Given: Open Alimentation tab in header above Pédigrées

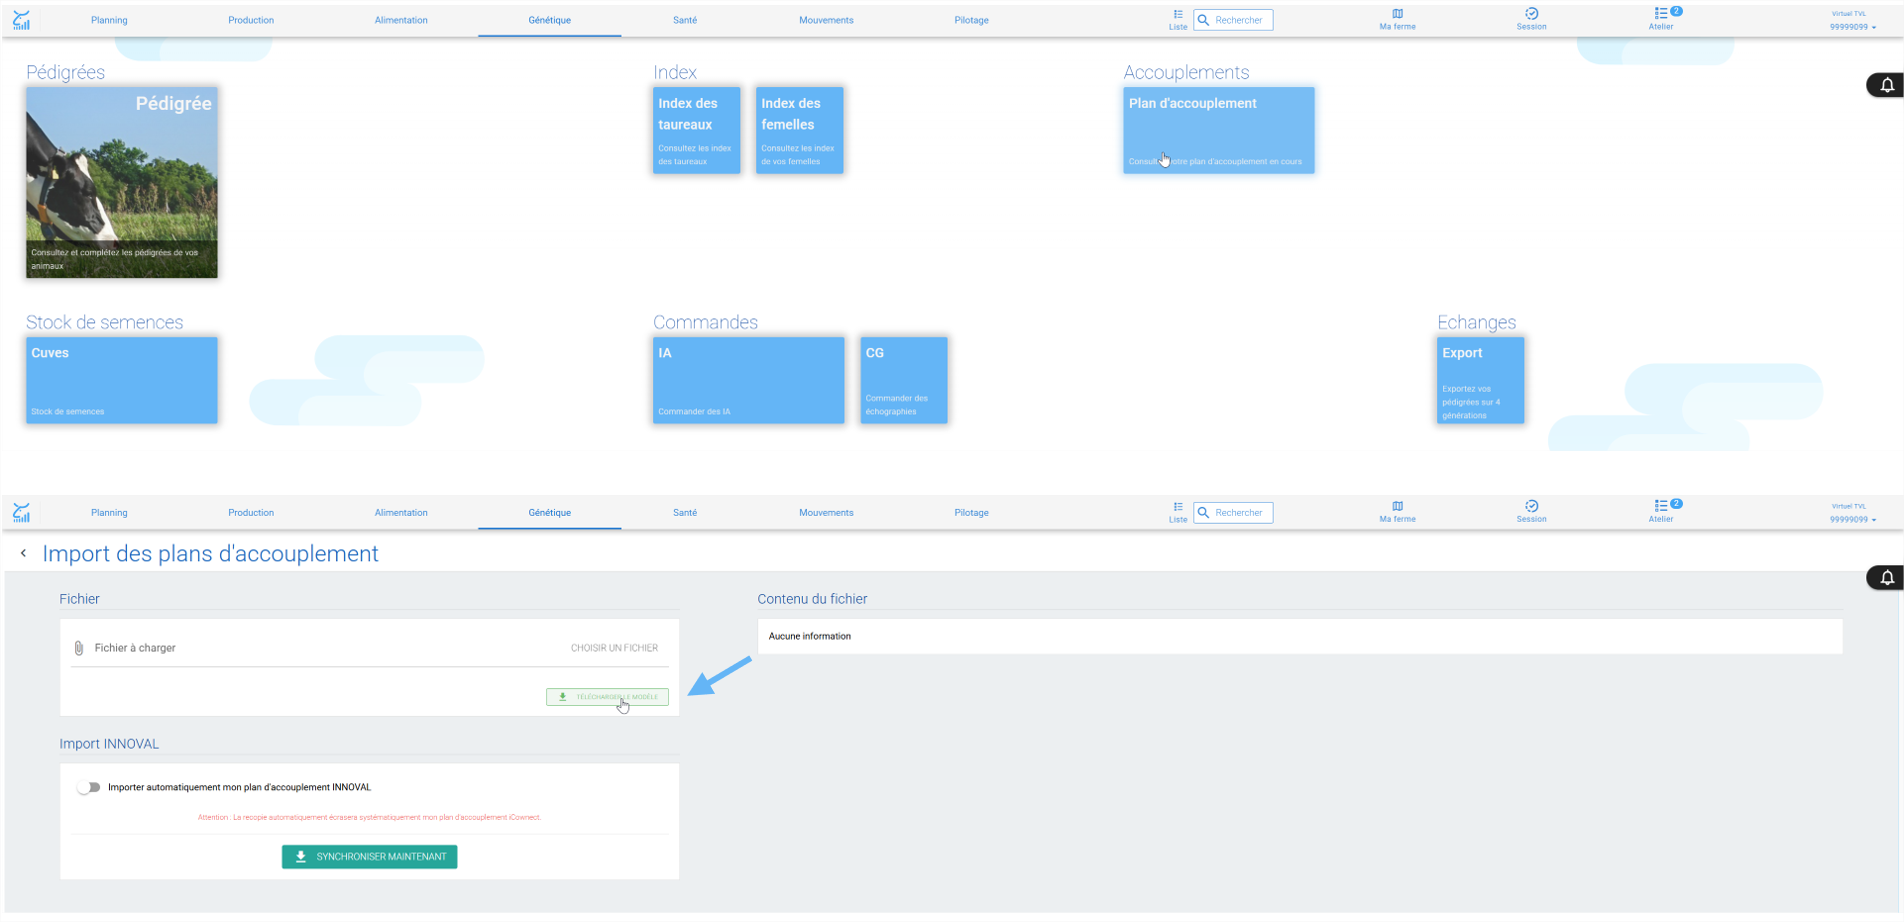Looking at the screenshot, I should 401,20.
